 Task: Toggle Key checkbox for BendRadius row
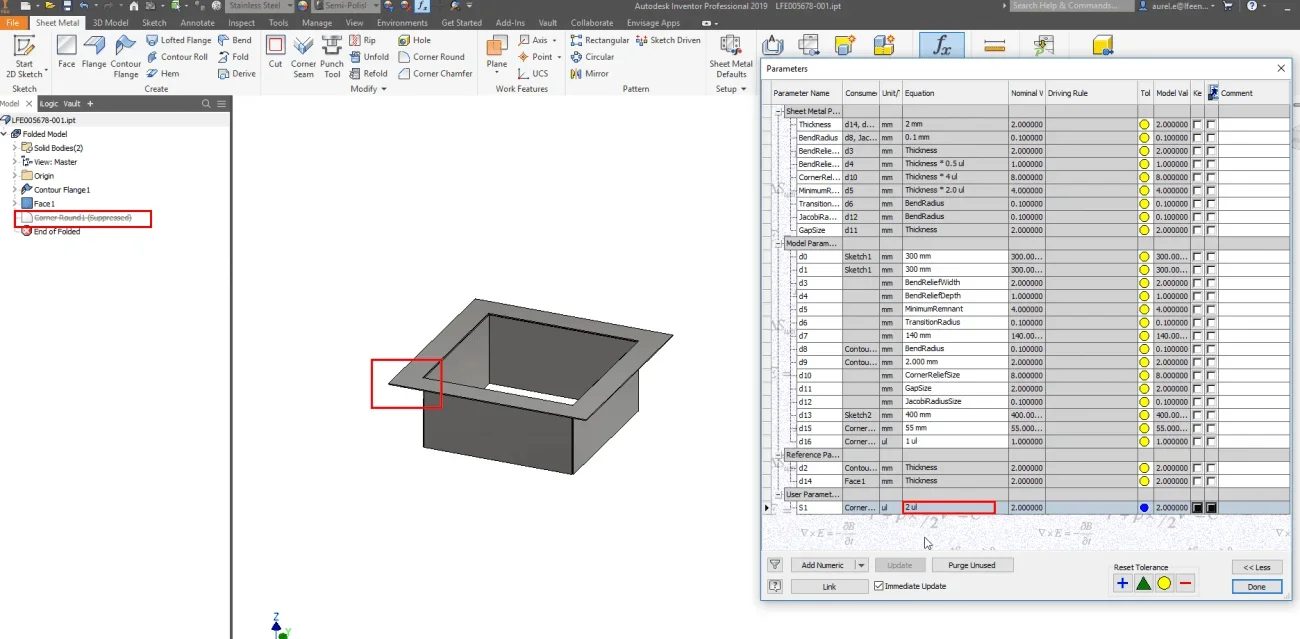point(1197,137)
